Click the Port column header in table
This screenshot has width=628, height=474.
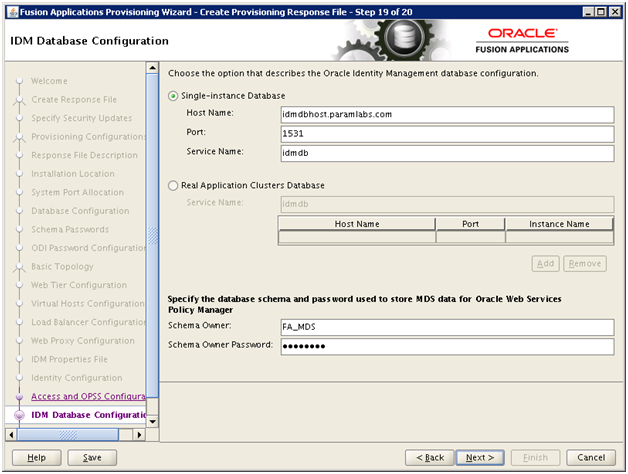click(x=470, y=224)
